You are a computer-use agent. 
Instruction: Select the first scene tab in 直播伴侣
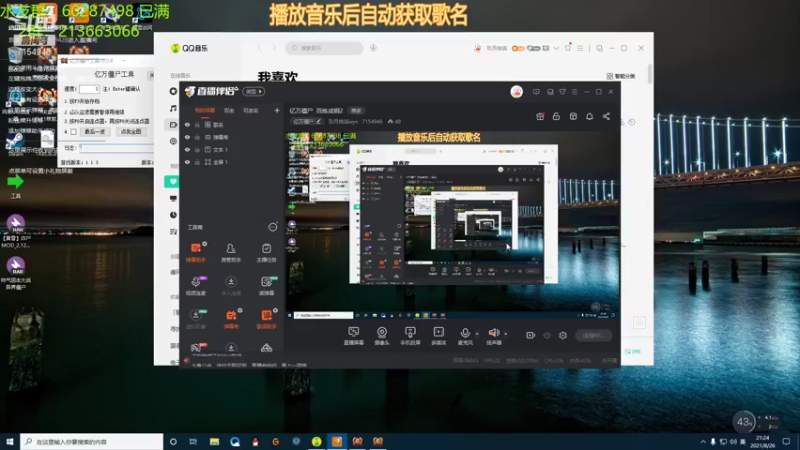205,110
